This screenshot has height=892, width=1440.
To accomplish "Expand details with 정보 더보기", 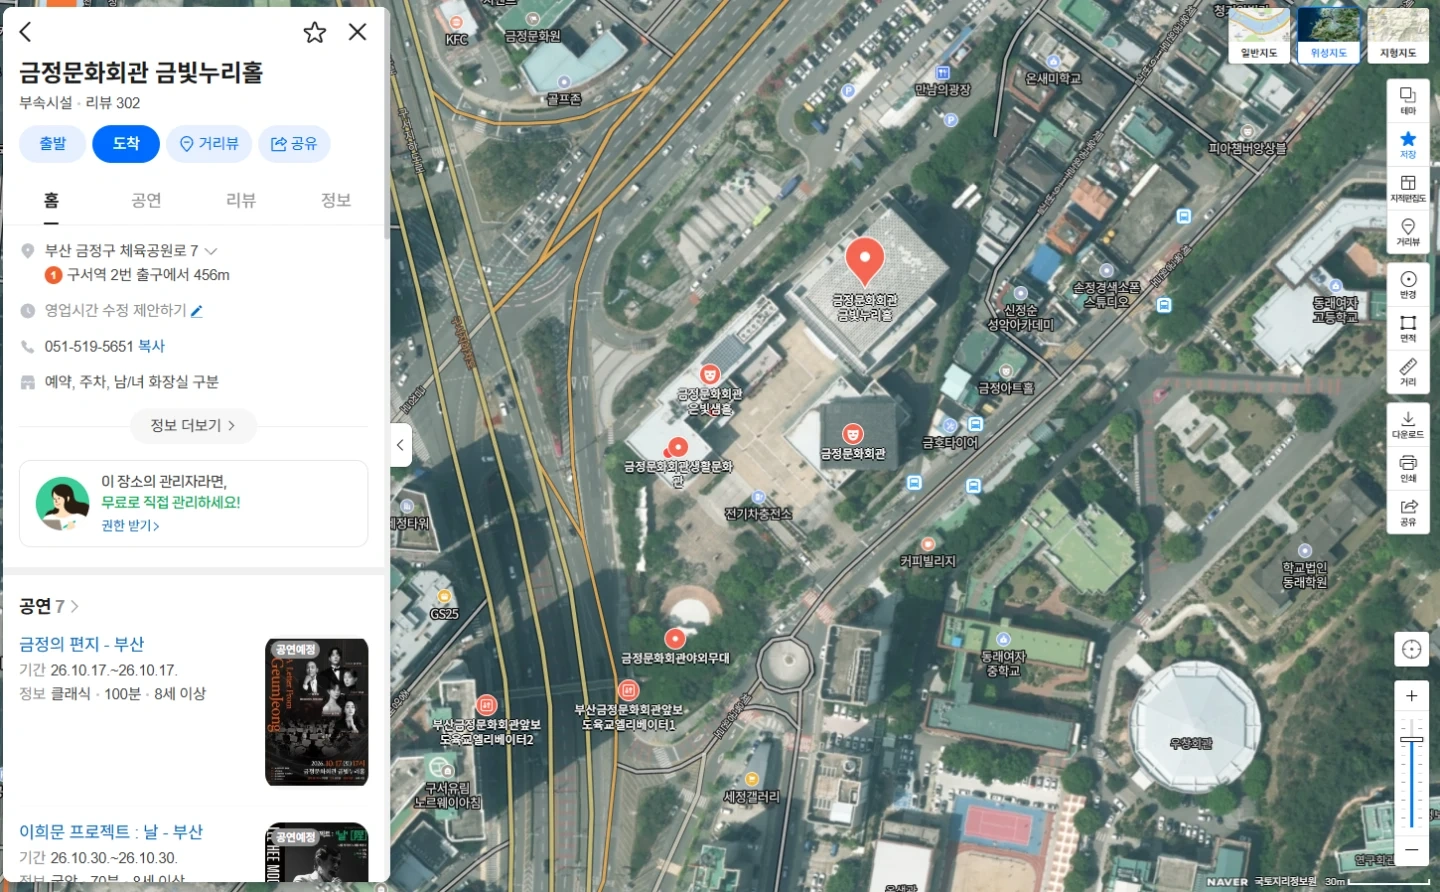I will pyautogui.click(x=194, y=426).
